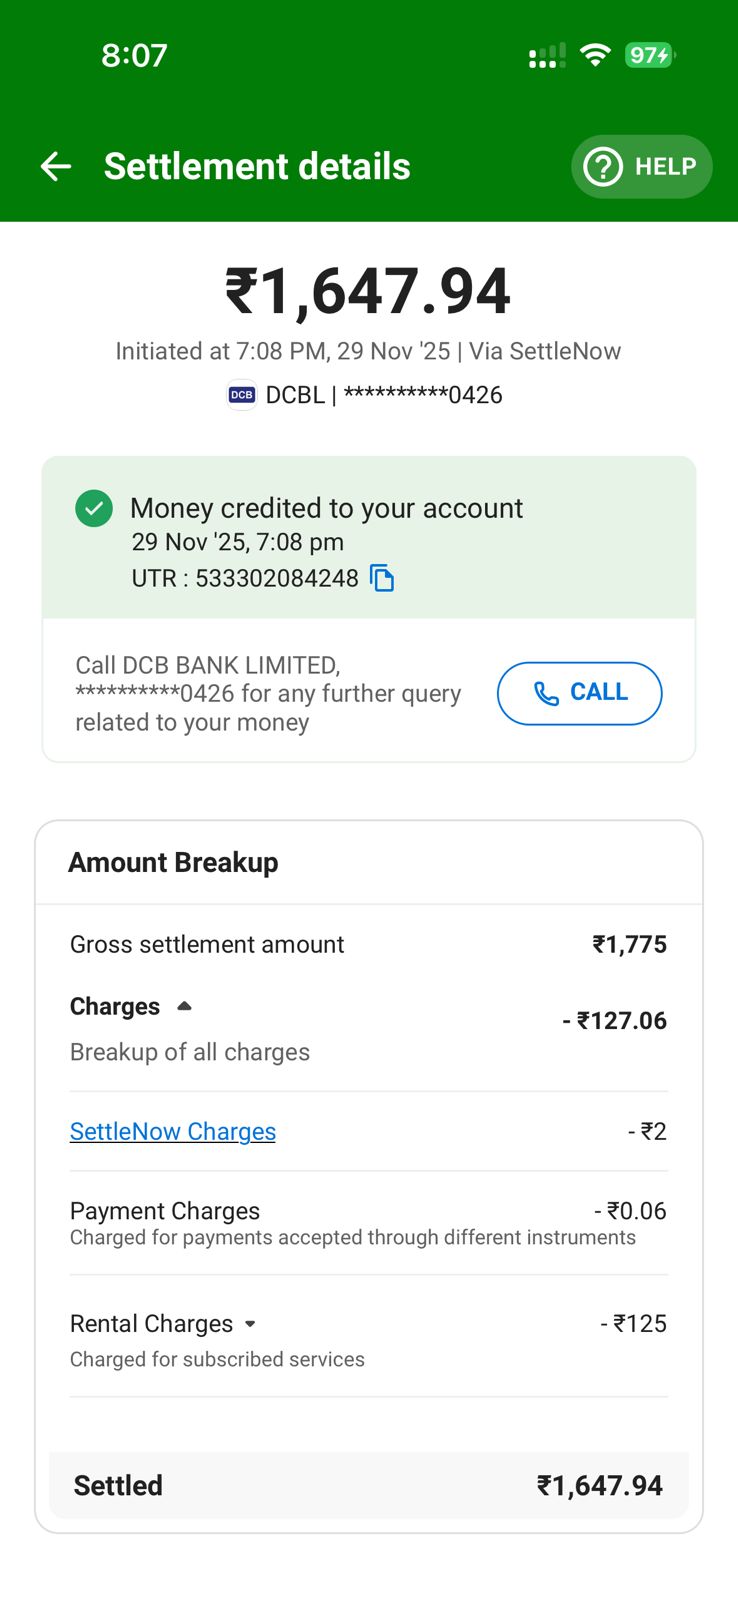738x1600 pixels.
Task: Tap the Settled total row
Action: click(368, 1485)
